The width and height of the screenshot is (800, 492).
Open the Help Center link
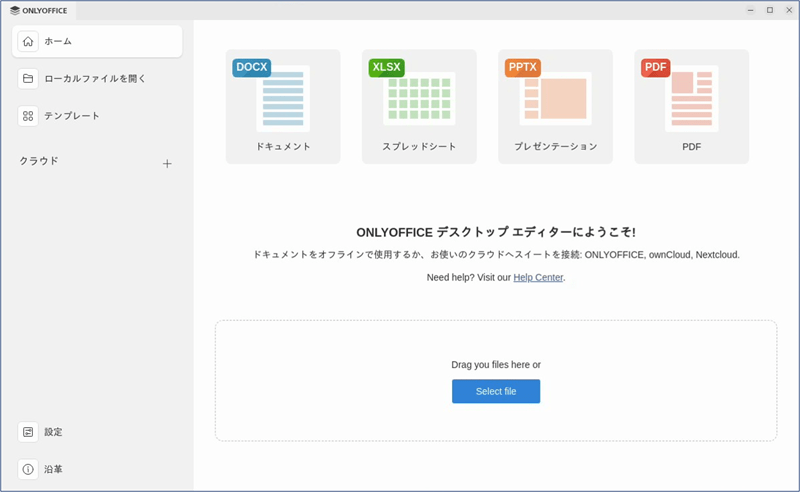click(538, 277)
